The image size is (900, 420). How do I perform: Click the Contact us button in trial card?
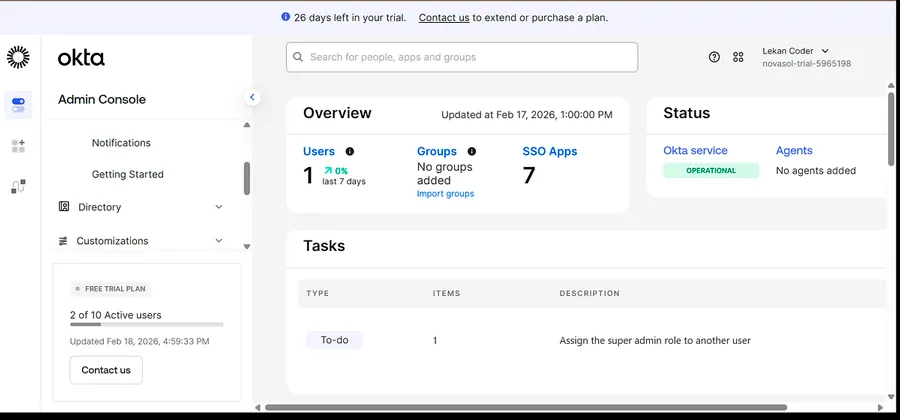[106, 370]
